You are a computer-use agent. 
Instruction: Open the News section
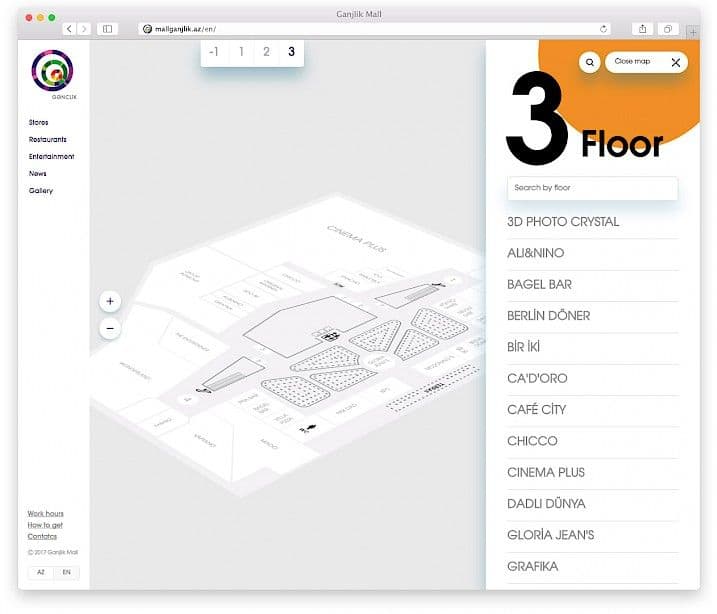pyautogui.click(x=37, y=173)
